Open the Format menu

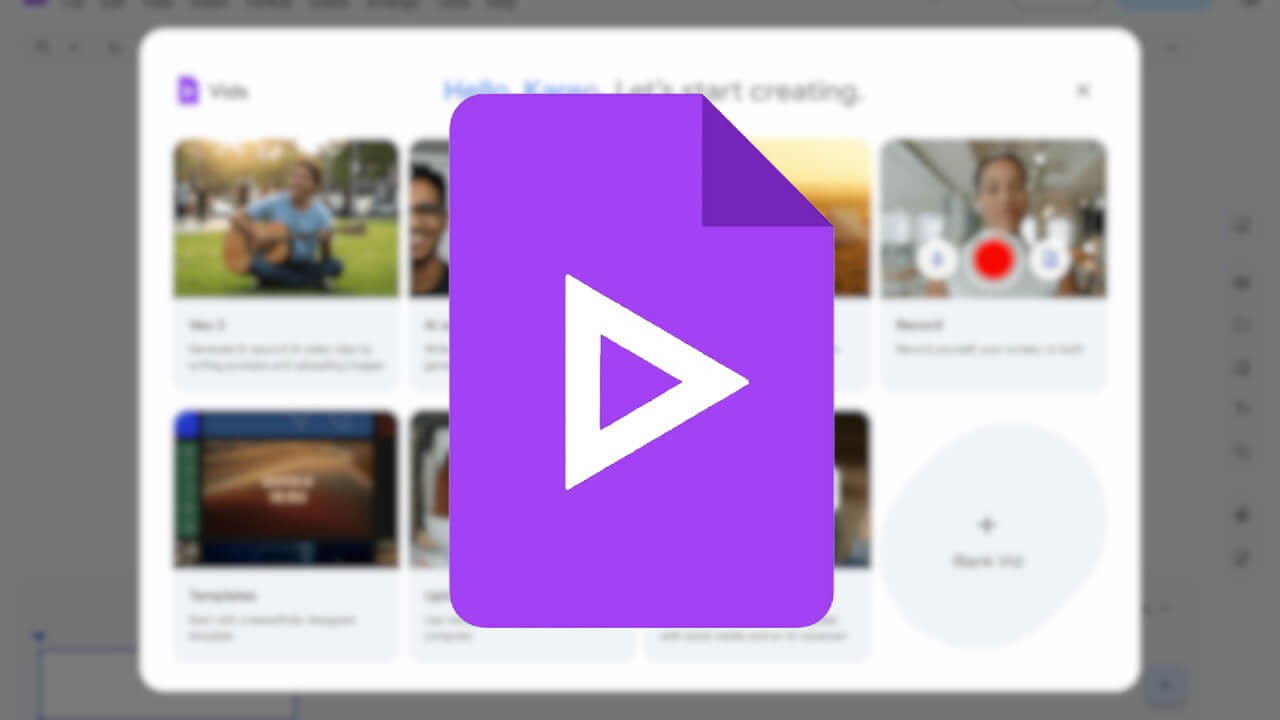pos(268,4)
